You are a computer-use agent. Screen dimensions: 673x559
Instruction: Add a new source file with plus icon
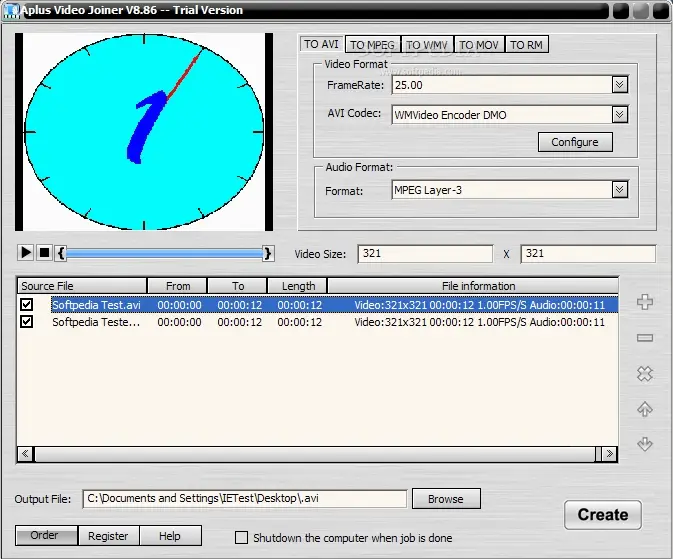645,302
